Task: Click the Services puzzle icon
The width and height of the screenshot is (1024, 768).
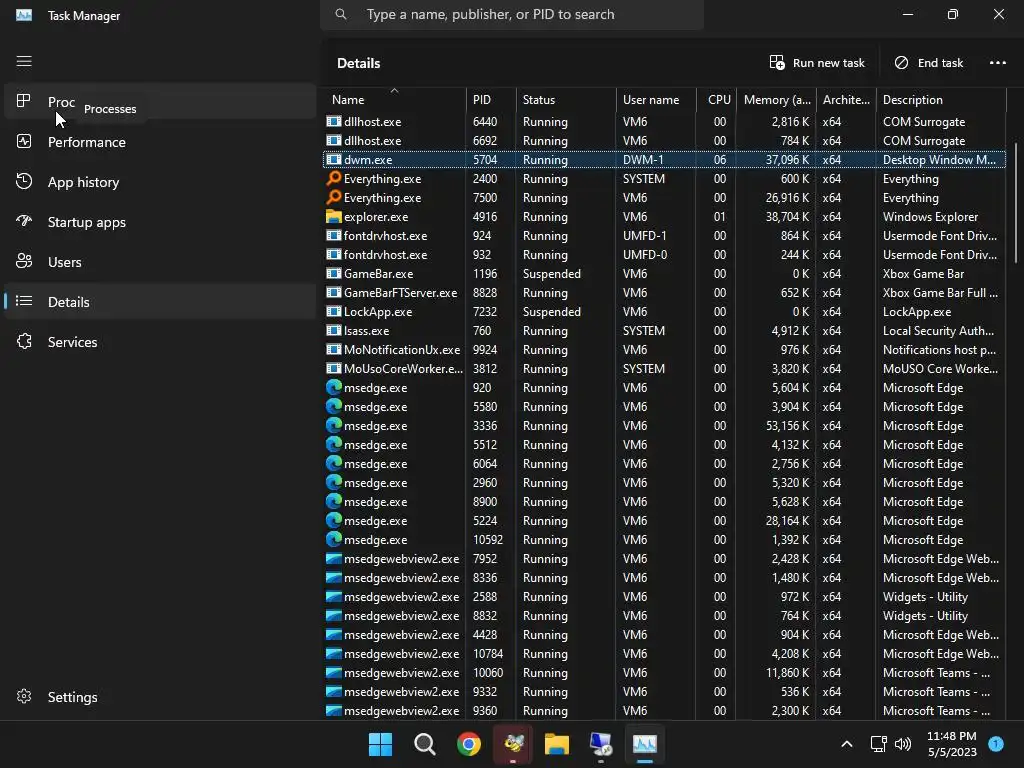Action: coord(24,342)
